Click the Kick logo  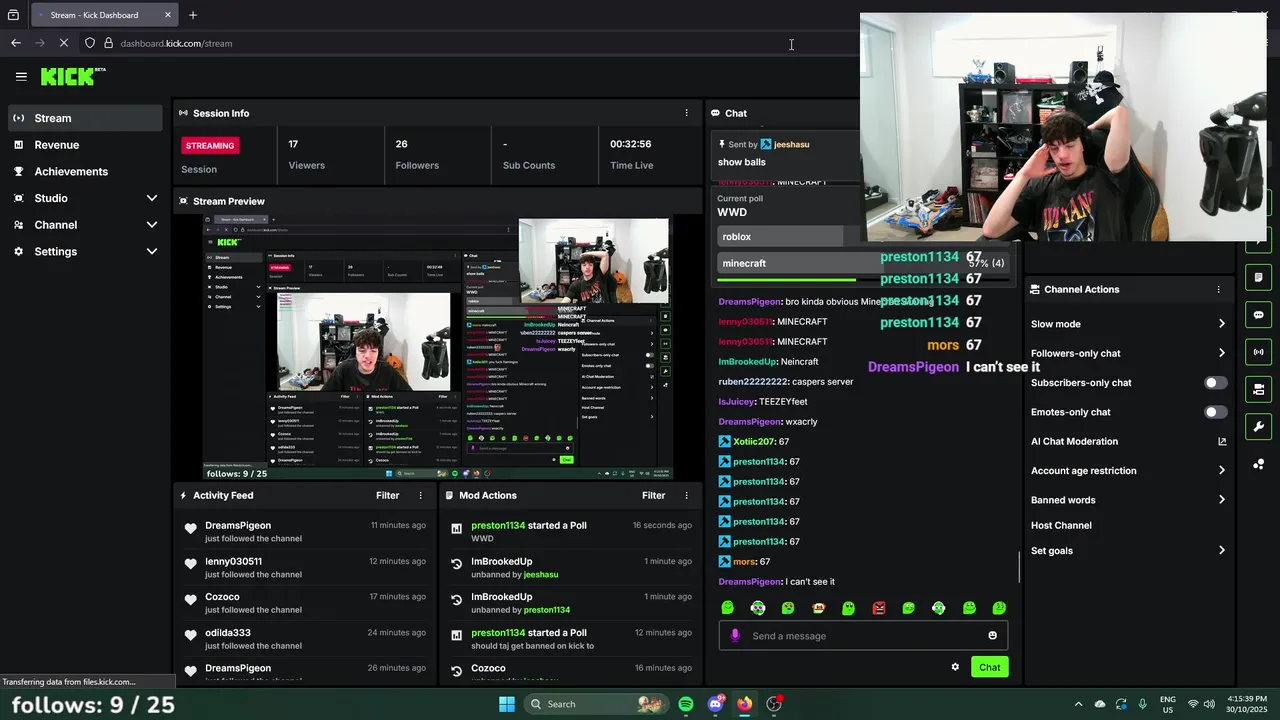click(73, 76)
